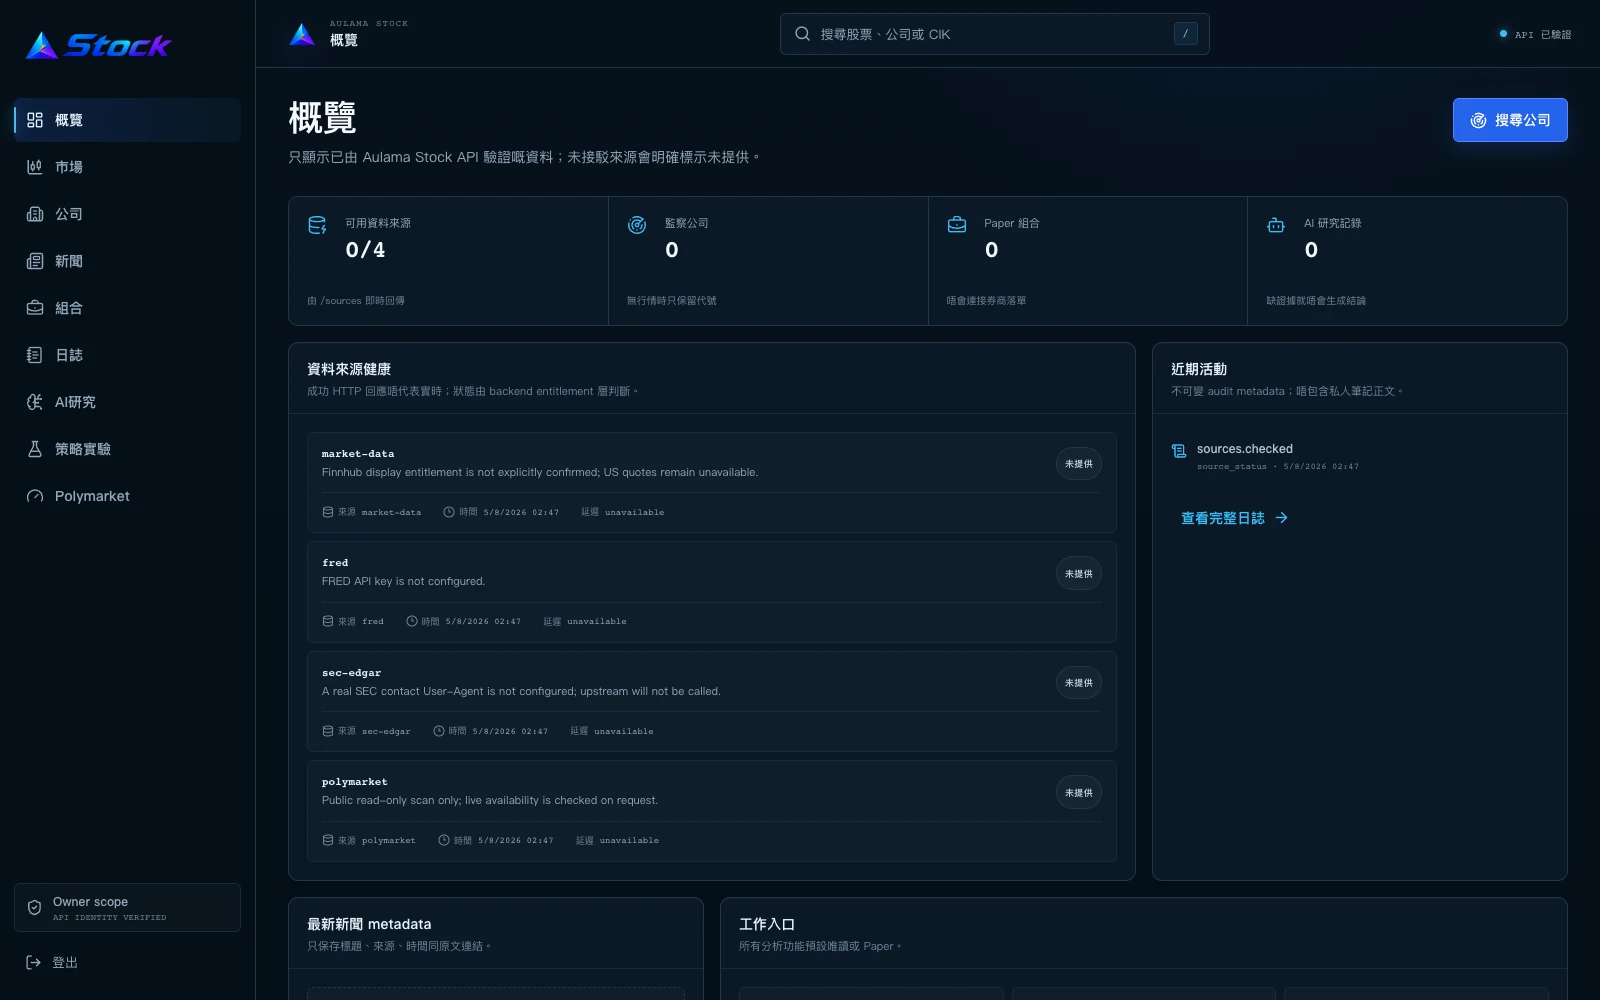Viewport: 1600px width, 1000px height.
Task: Open the sources.checked activity entry
Action: coord(1359,457)
